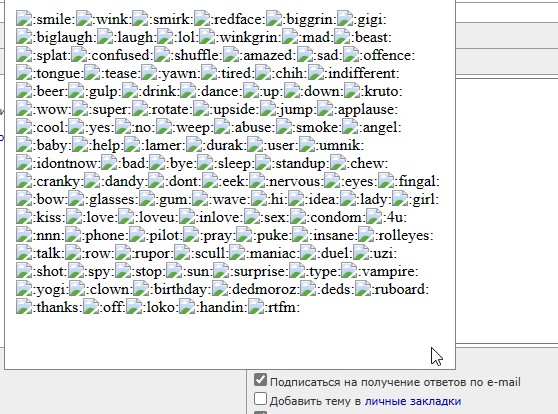Uncheck the e-mail reply subscription checkbox
Viewport: 558px width, 414px height.
(x=260, y=380)
